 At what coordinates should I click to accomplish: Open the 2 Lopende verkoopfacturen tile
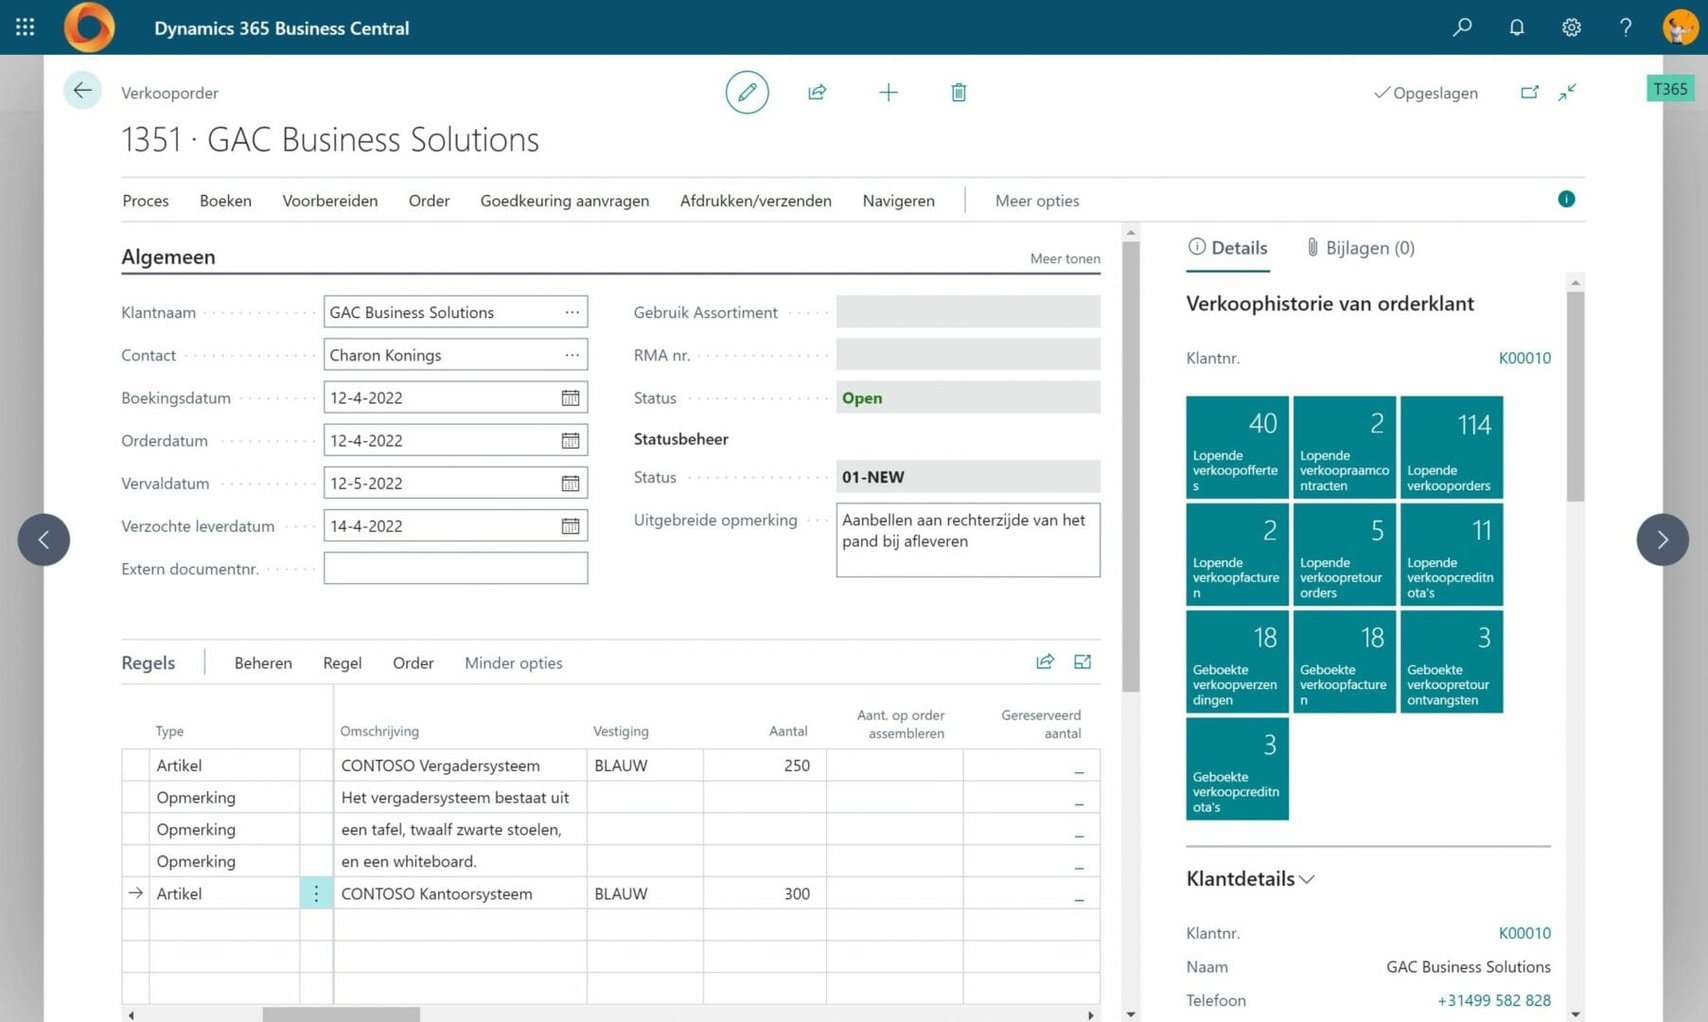tap(1237, 554)
